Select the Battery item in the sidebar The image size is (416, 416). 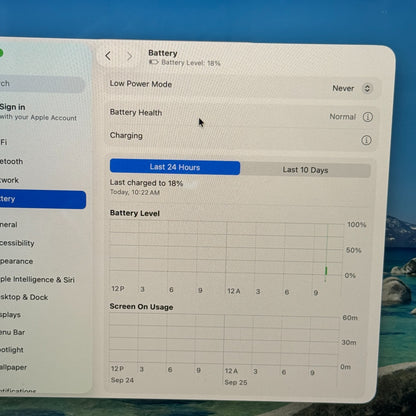click(x=43, y=199)
